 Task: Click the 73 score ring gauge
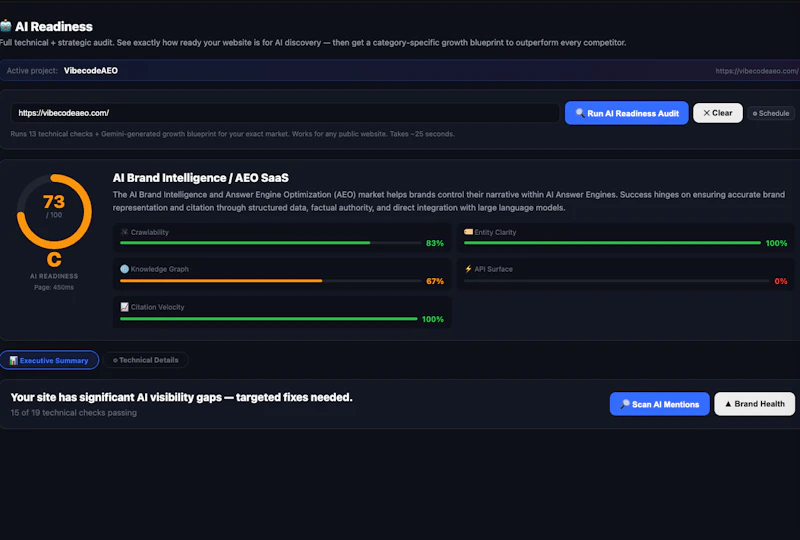pyautogui.click(x=54, y=211)
